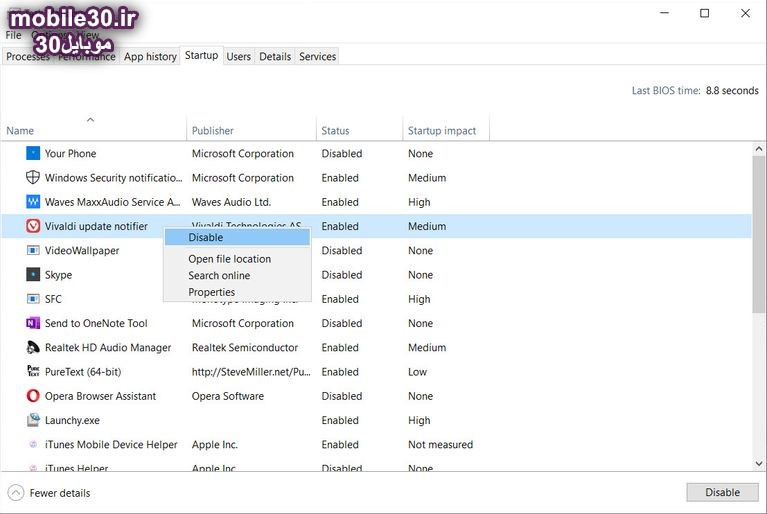Open Properties from the context menu
The width and height of the screenshot is (767, 514).
point(211,293)
